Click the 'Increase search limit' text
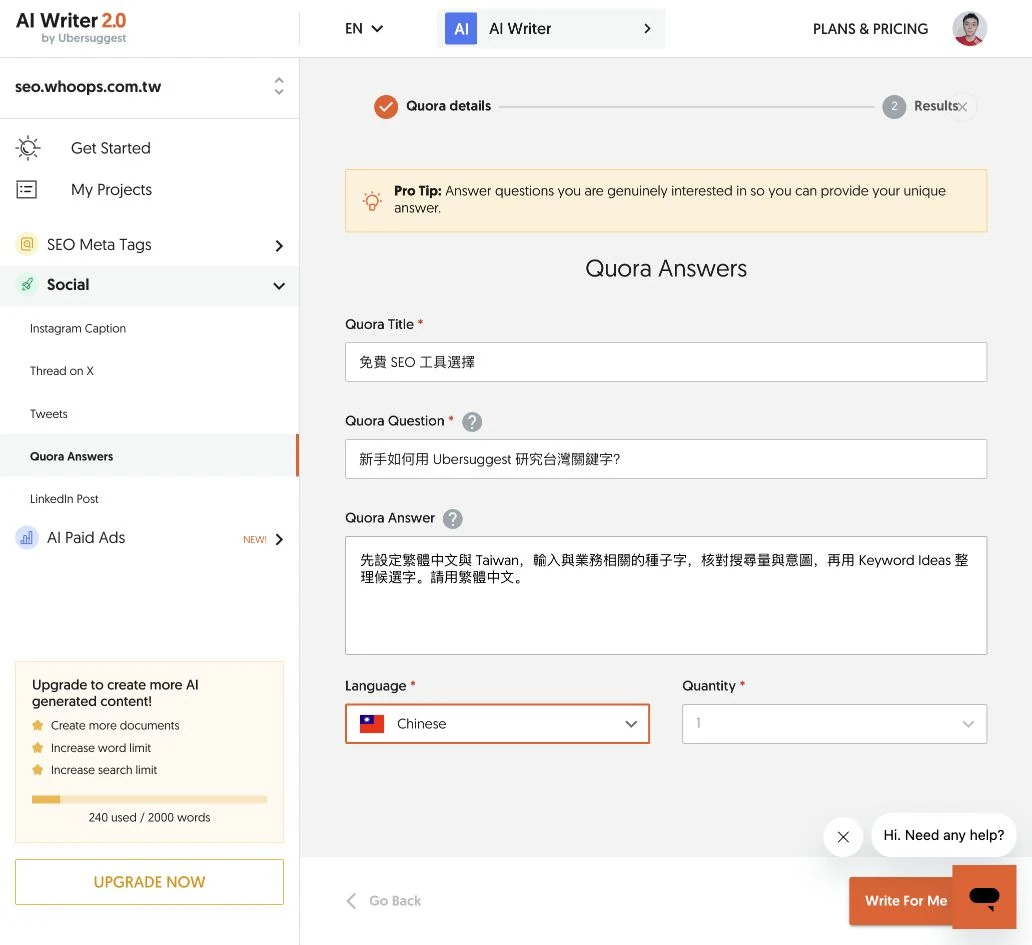The height and width of the screenshot is (945, 1032). click(104, 770)
